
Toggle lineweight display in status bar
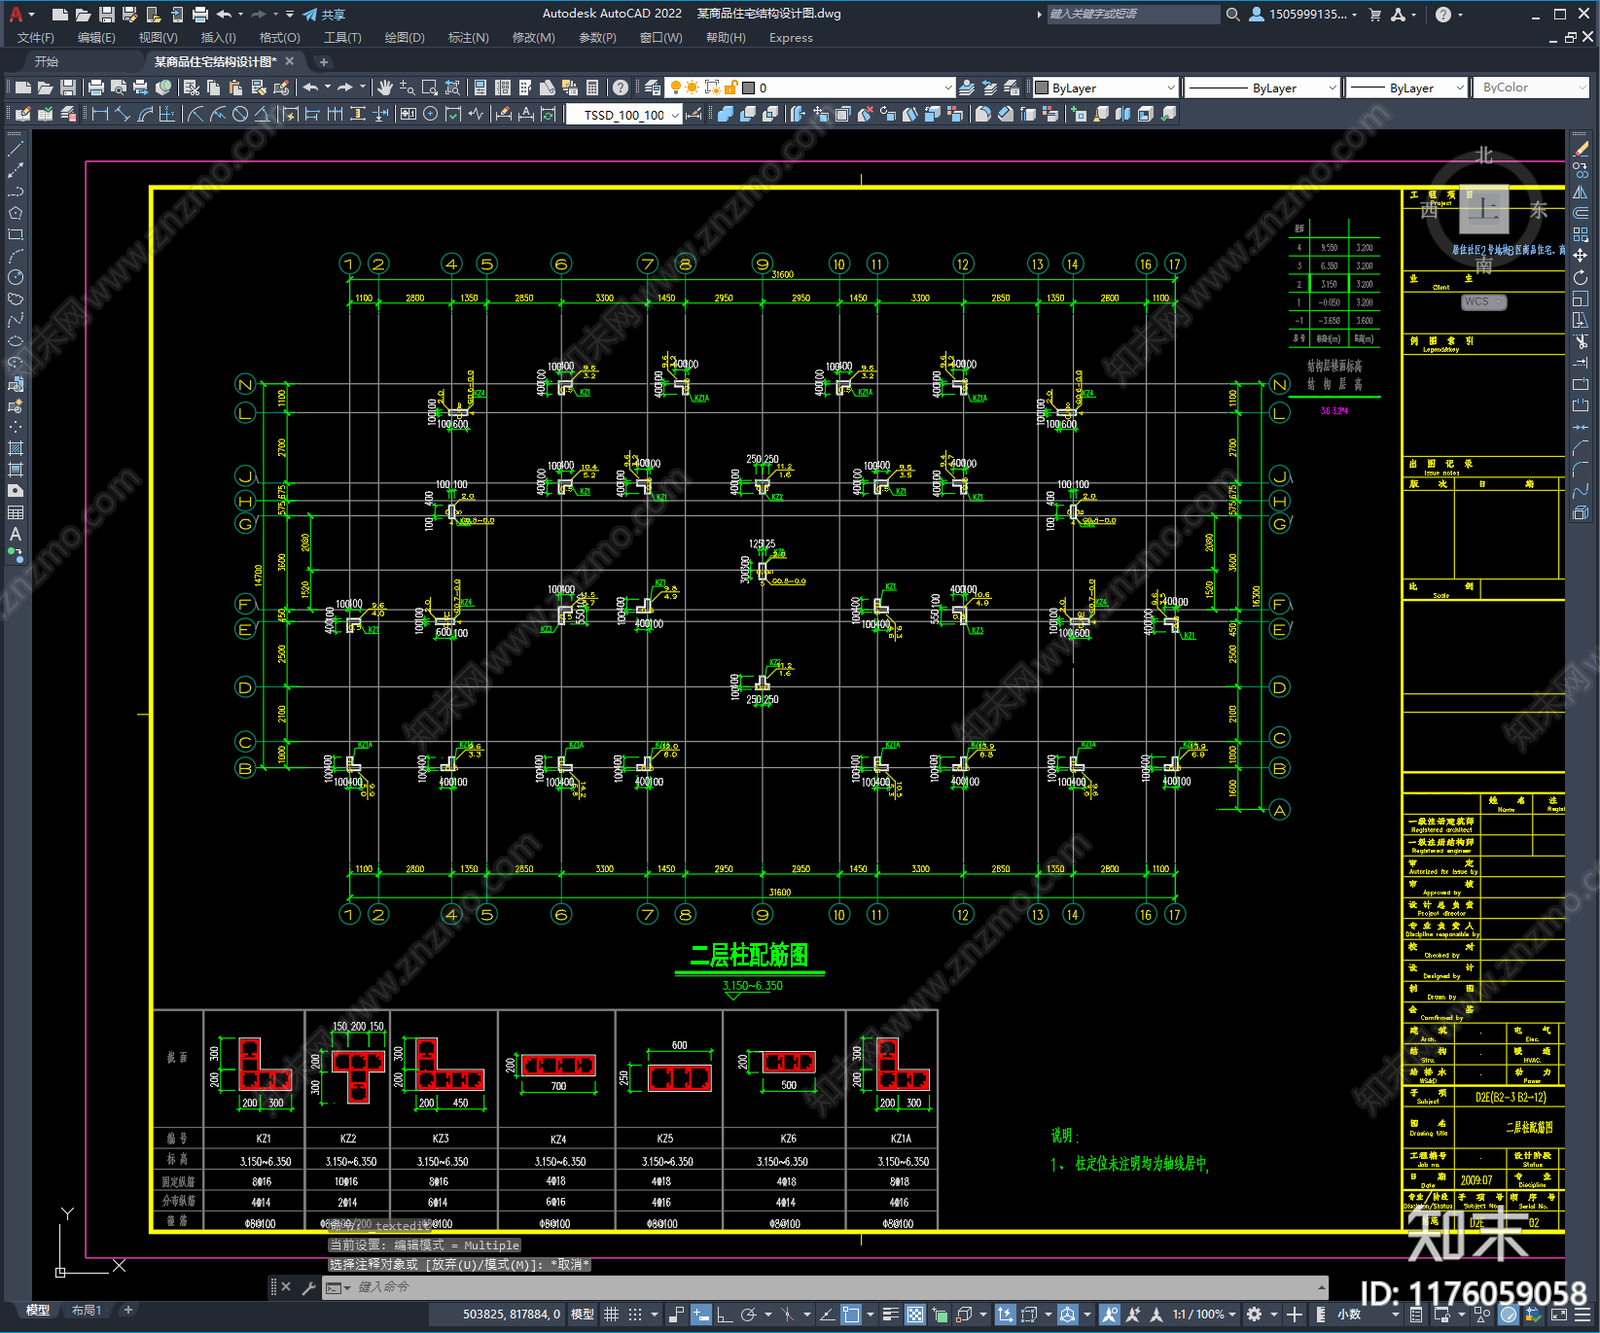[890, 1314]
